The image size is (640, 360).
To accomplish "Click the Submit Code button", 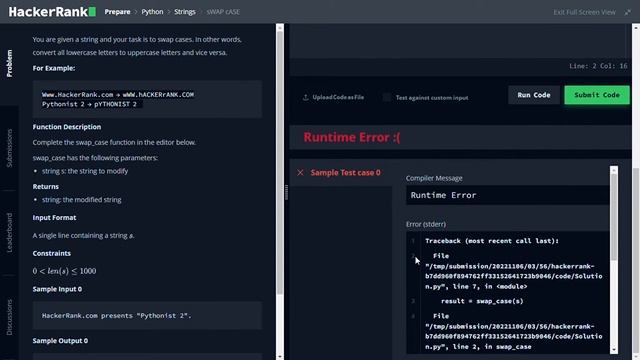I will [x=597, y=95].
